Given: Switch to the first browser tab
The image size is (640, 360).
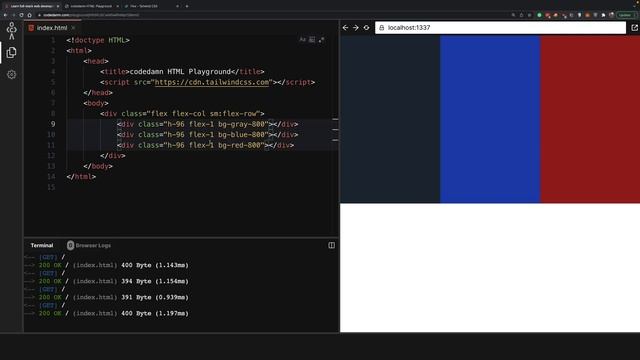Looking at the screenshot, I should pos(32,6).
